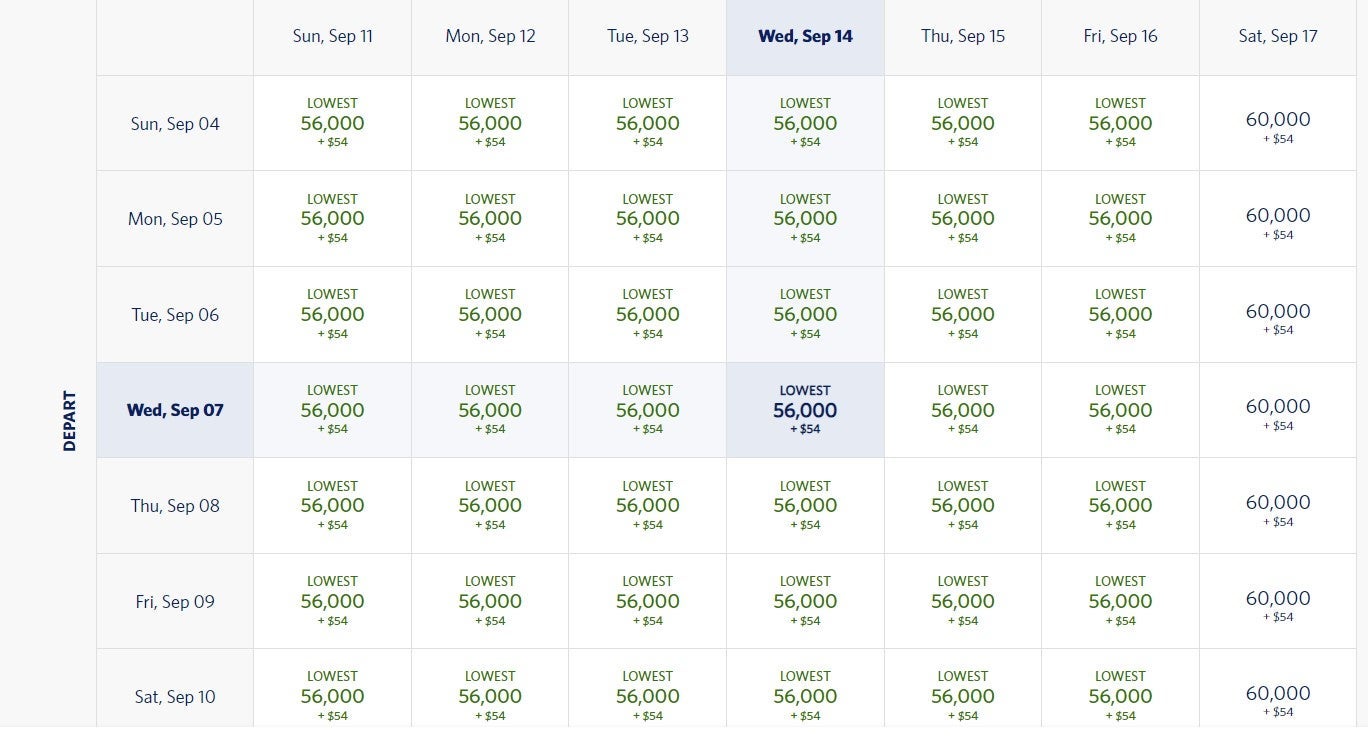Click the Sun, Sep 04 row header
Screen dimensions: 1368x739
(x=175, y=124)
